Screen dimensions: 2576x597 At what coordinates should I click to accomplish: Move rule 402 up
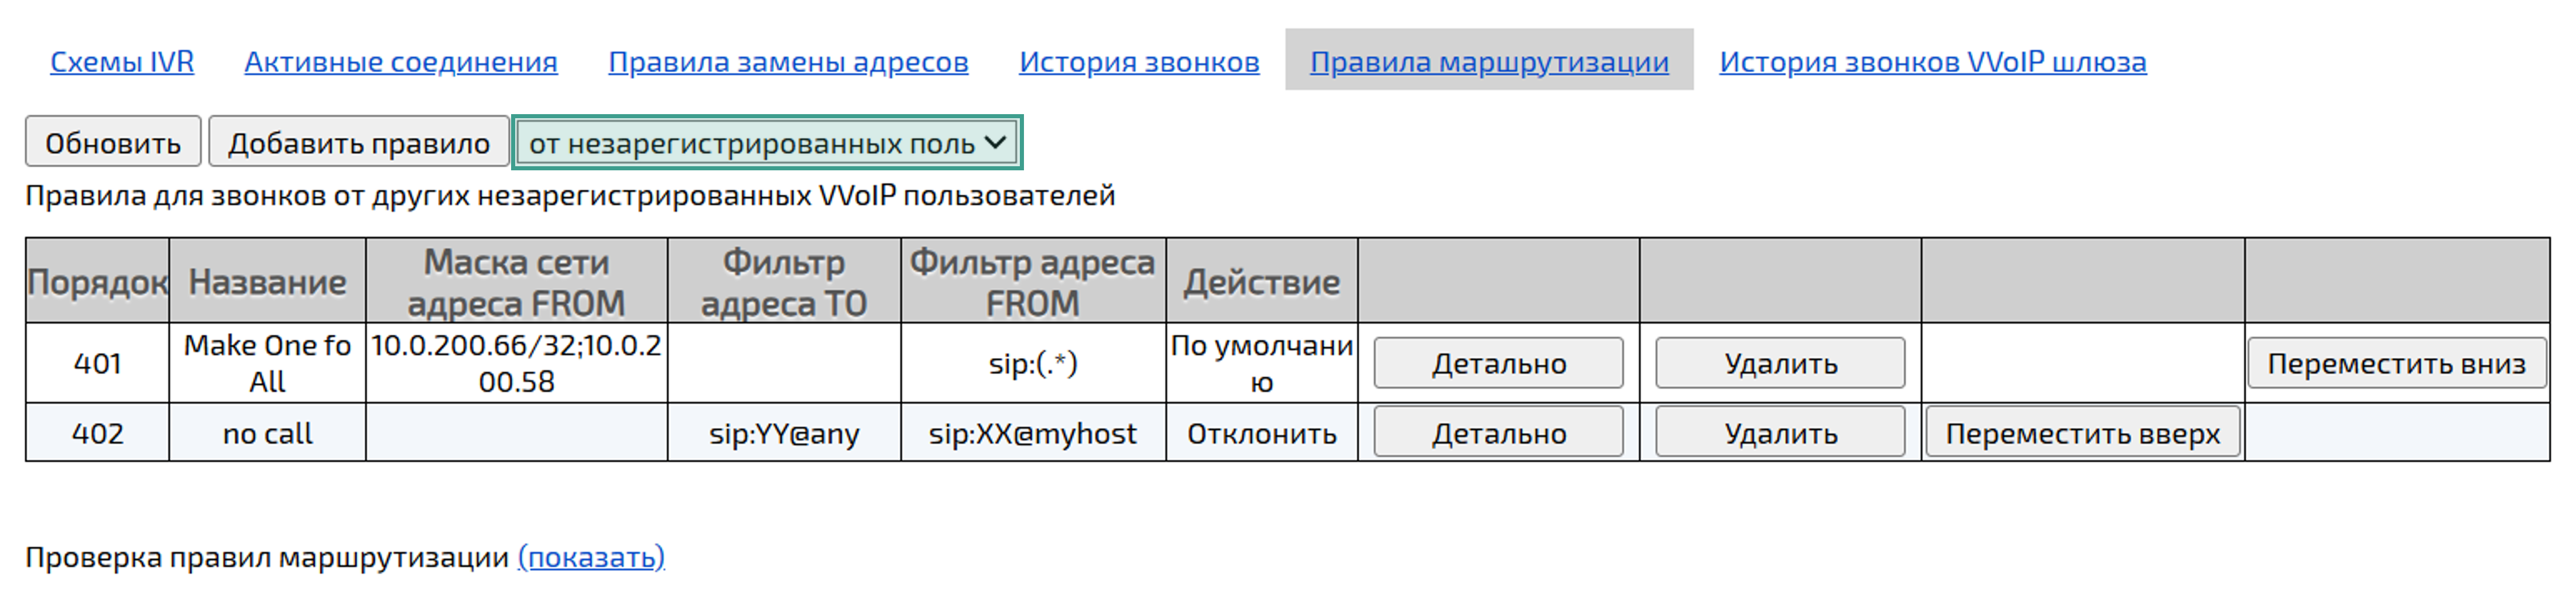coord(2081,433)
